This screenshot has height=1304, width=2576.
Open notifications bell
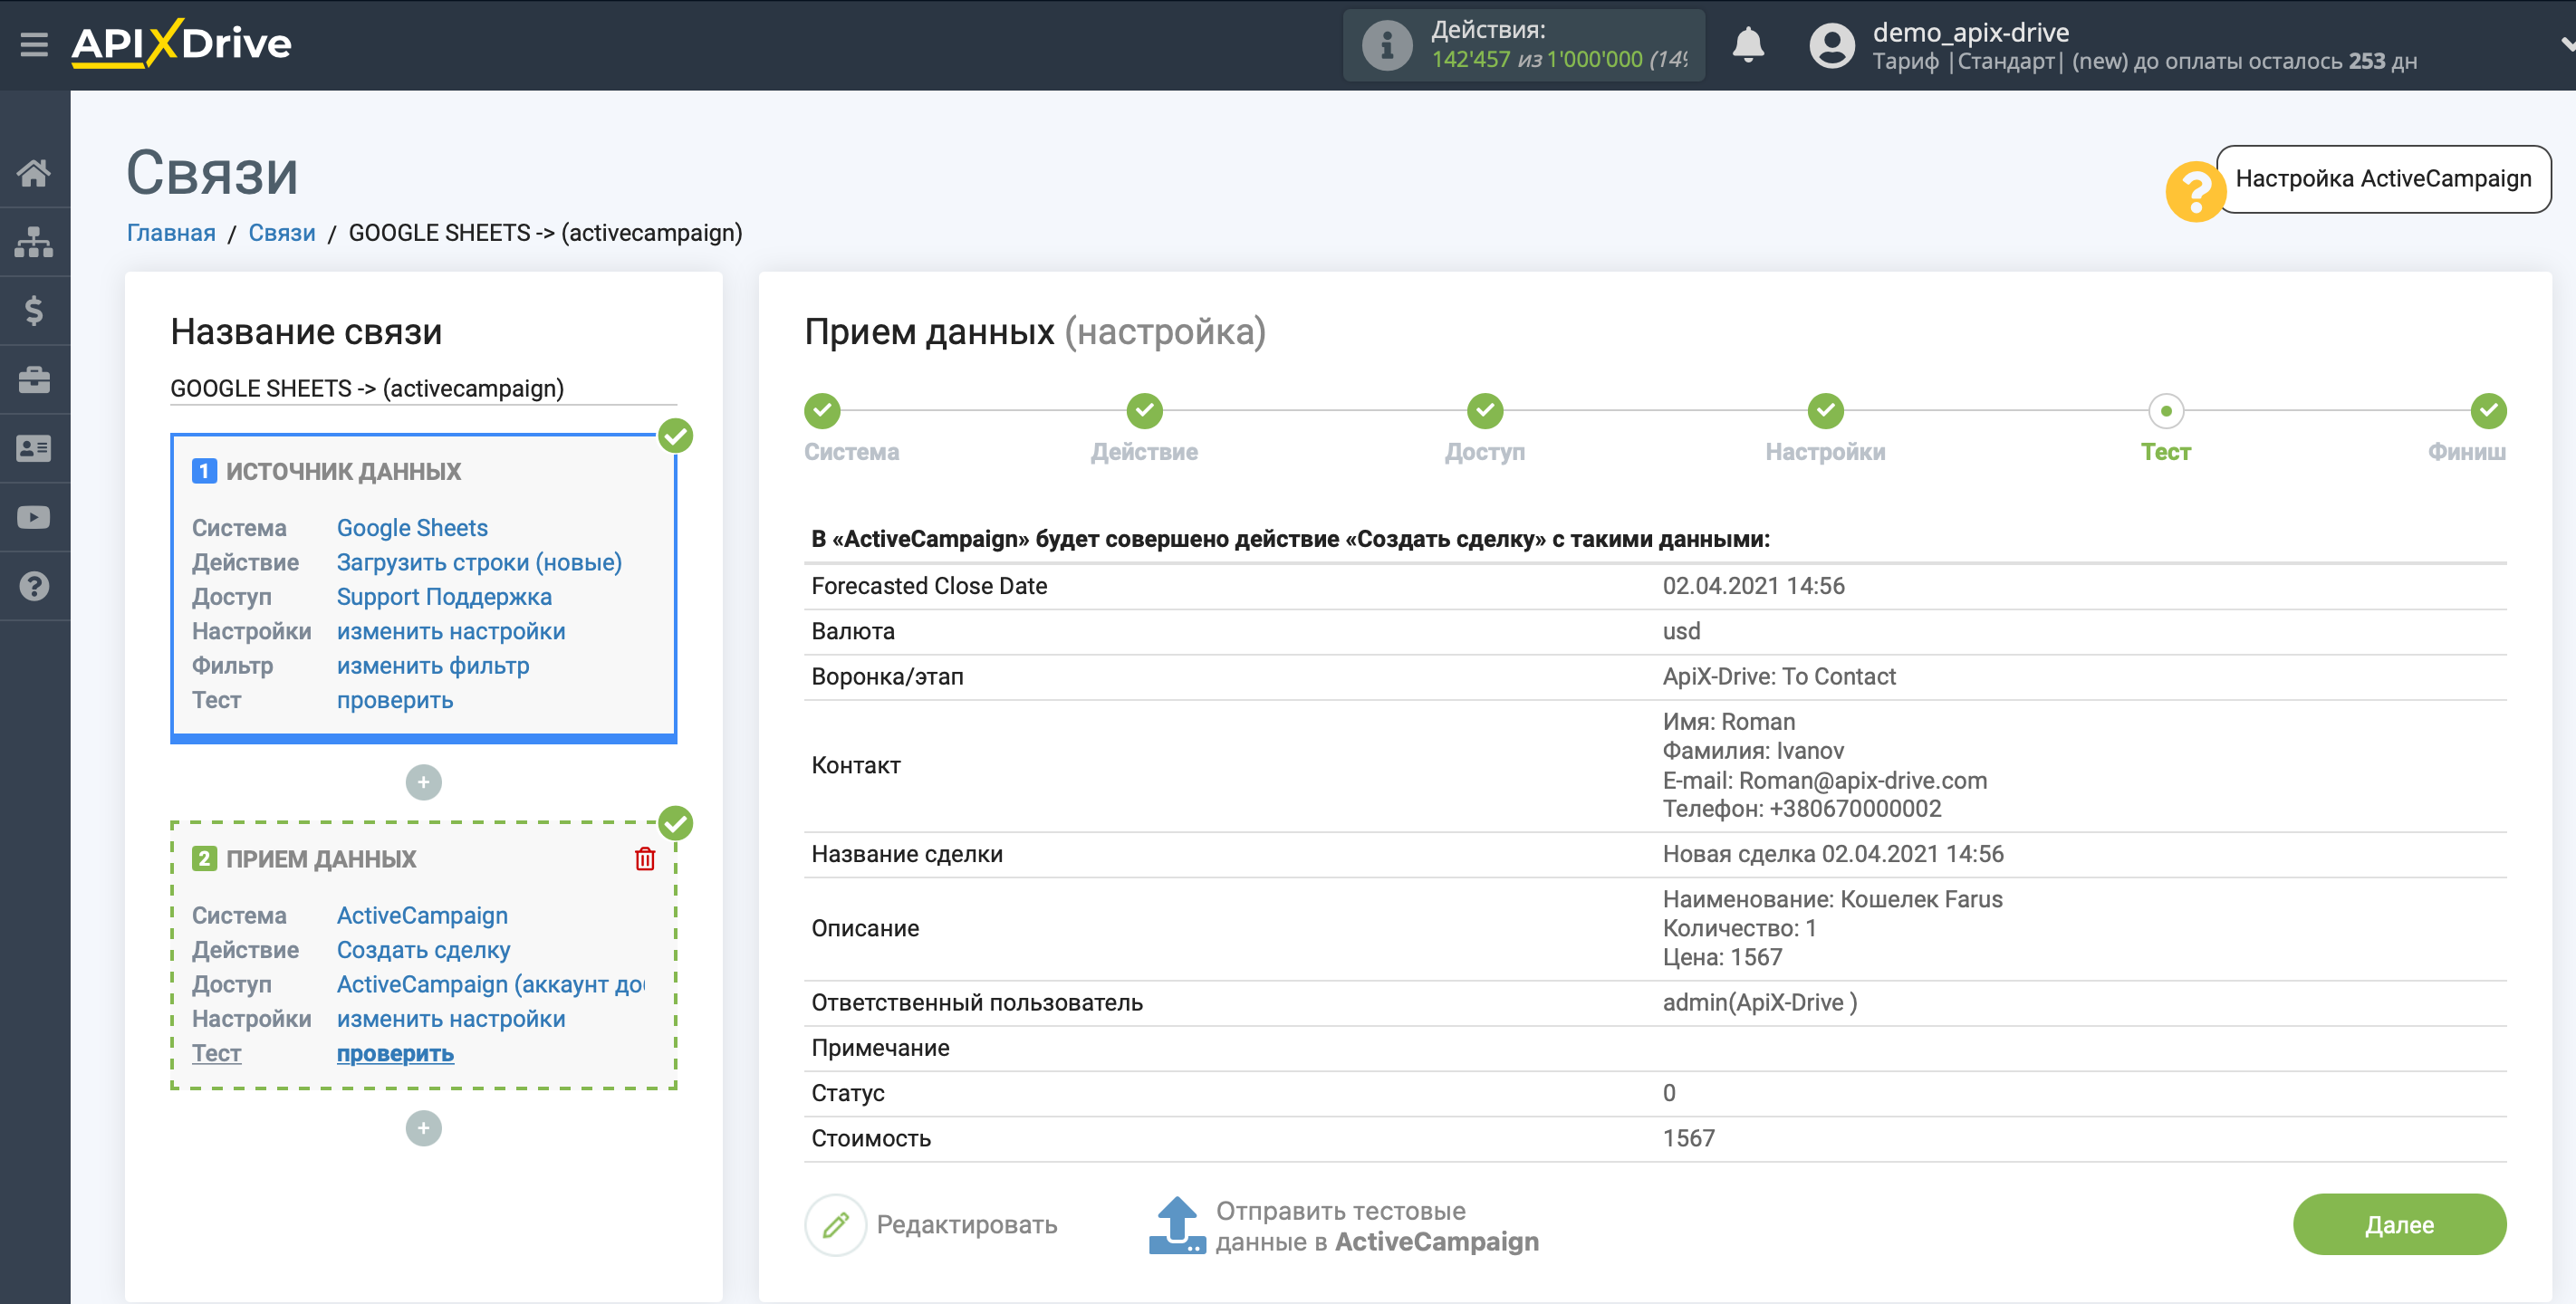1747,45
